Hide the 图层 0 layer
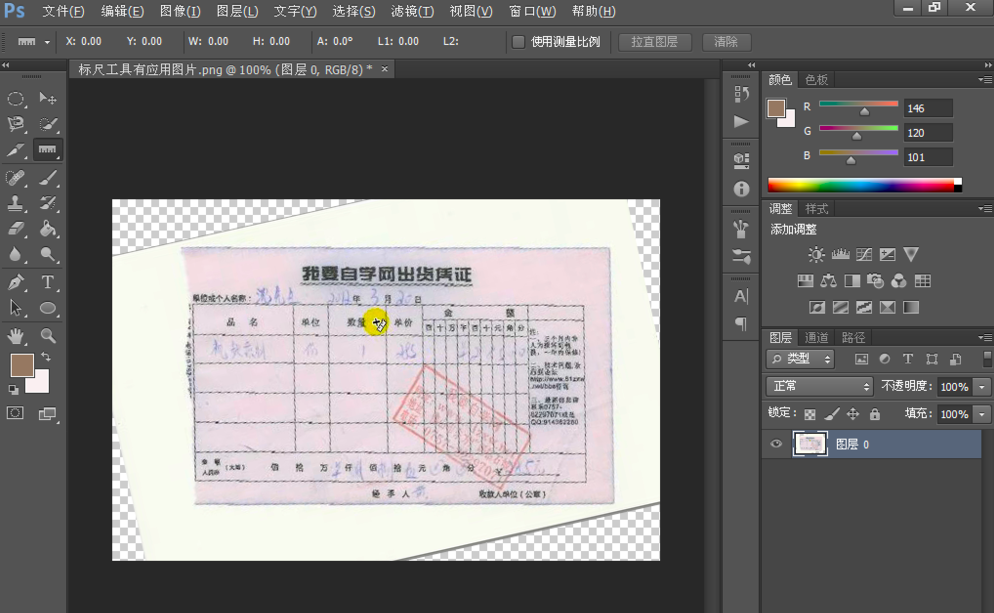Screen dimensions: 994x613 point(776,444)
